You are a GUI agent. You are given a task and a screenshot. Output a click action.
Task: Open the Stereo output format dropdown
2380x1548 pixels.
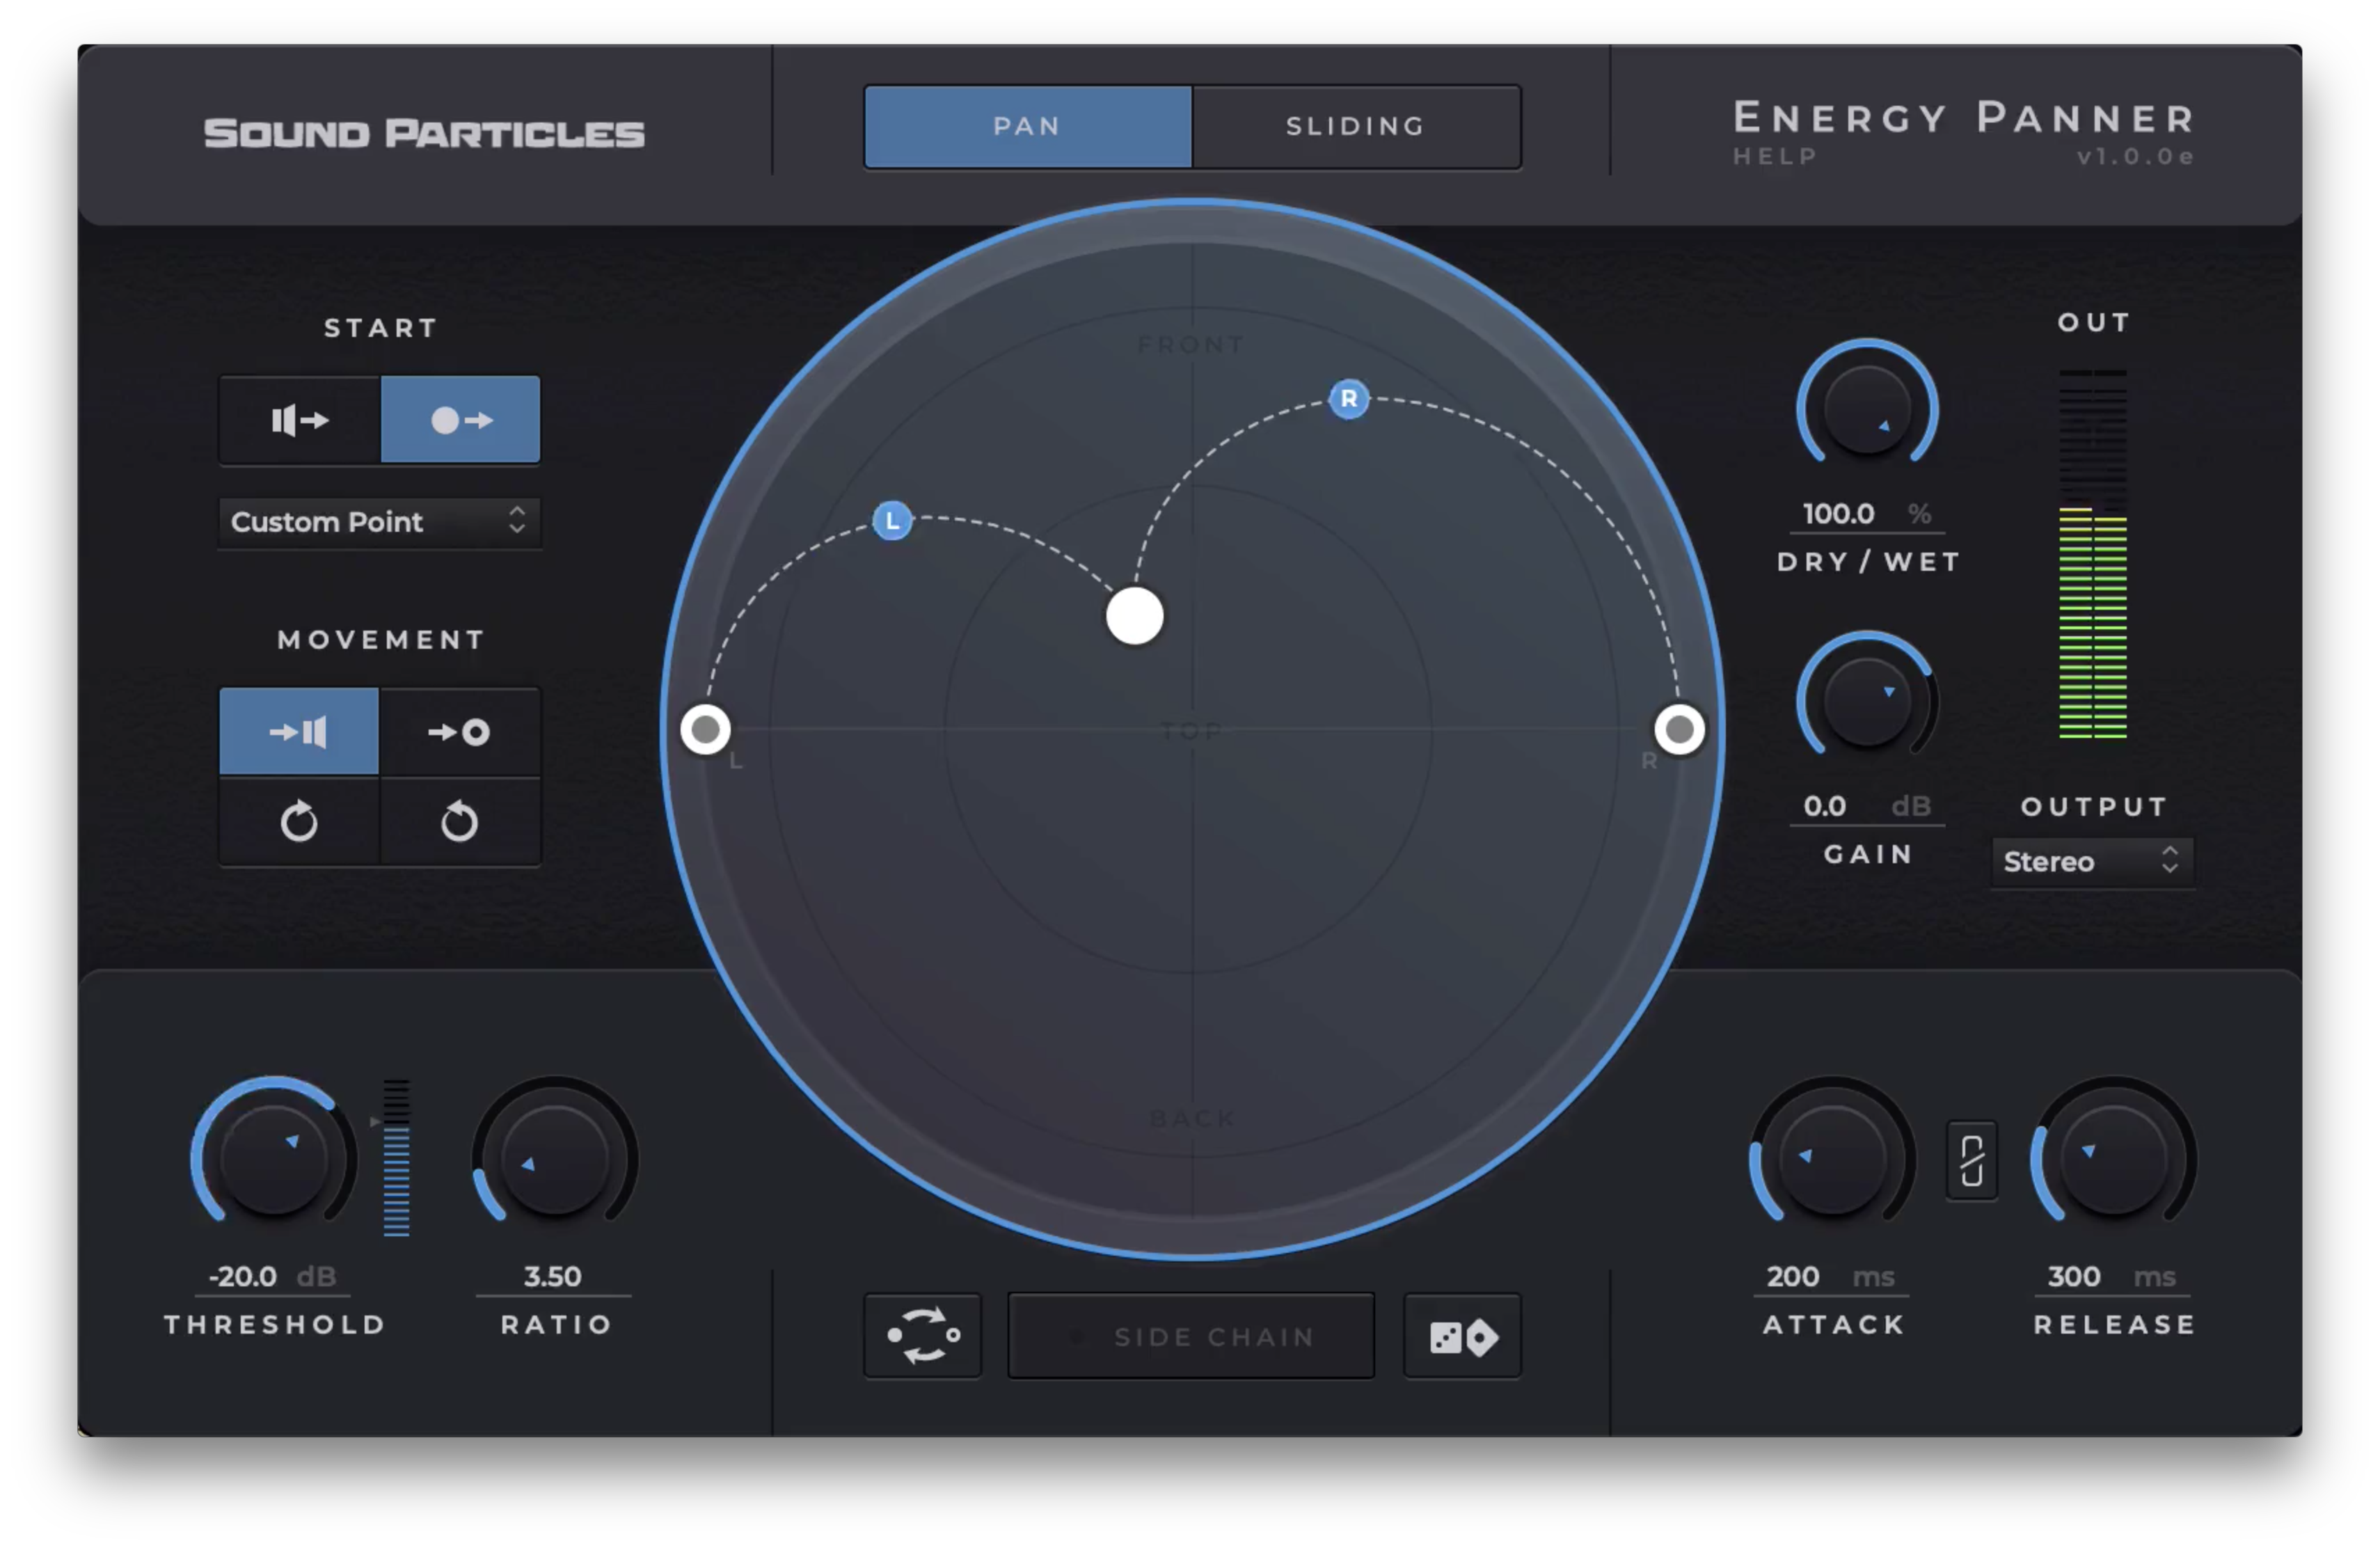[x=2092, y=862]
